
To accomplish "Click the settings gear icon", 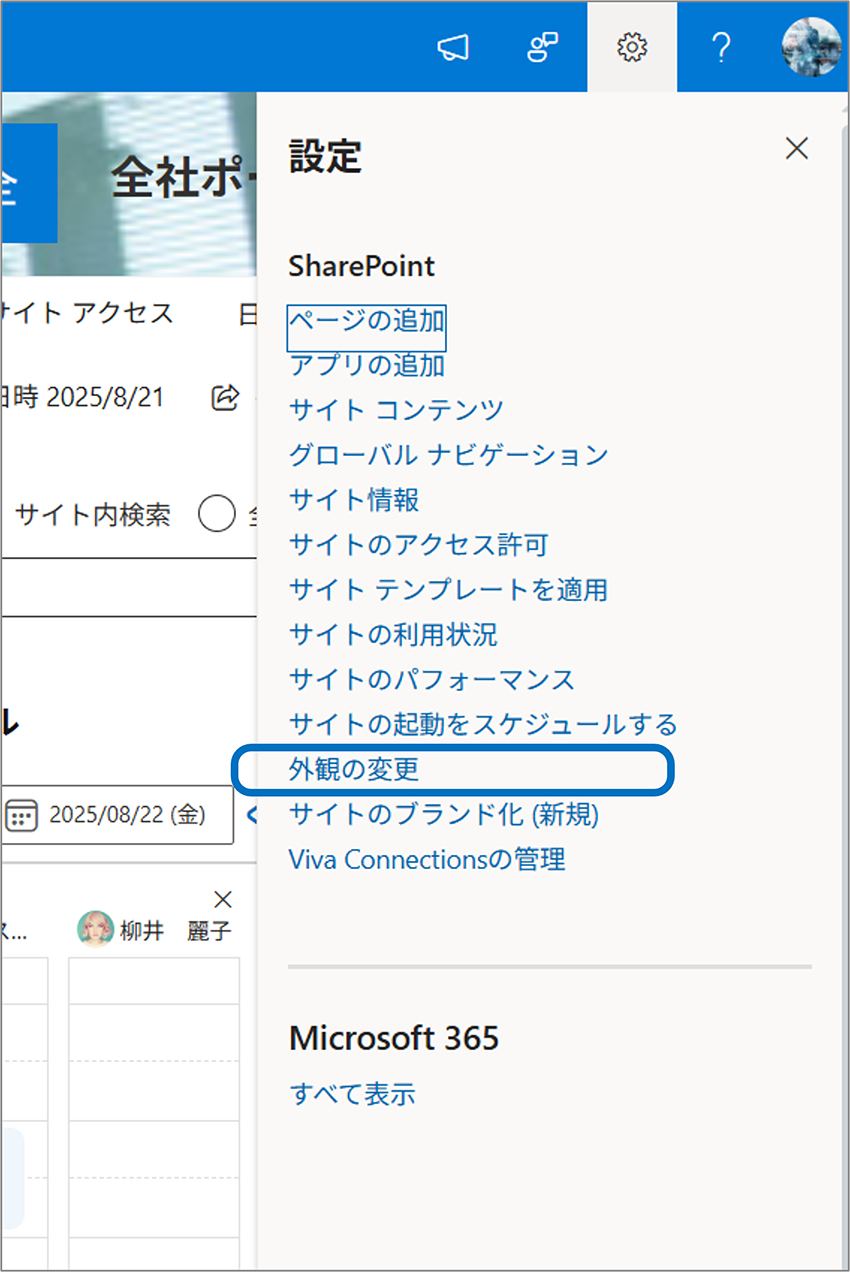I will 632,47.
